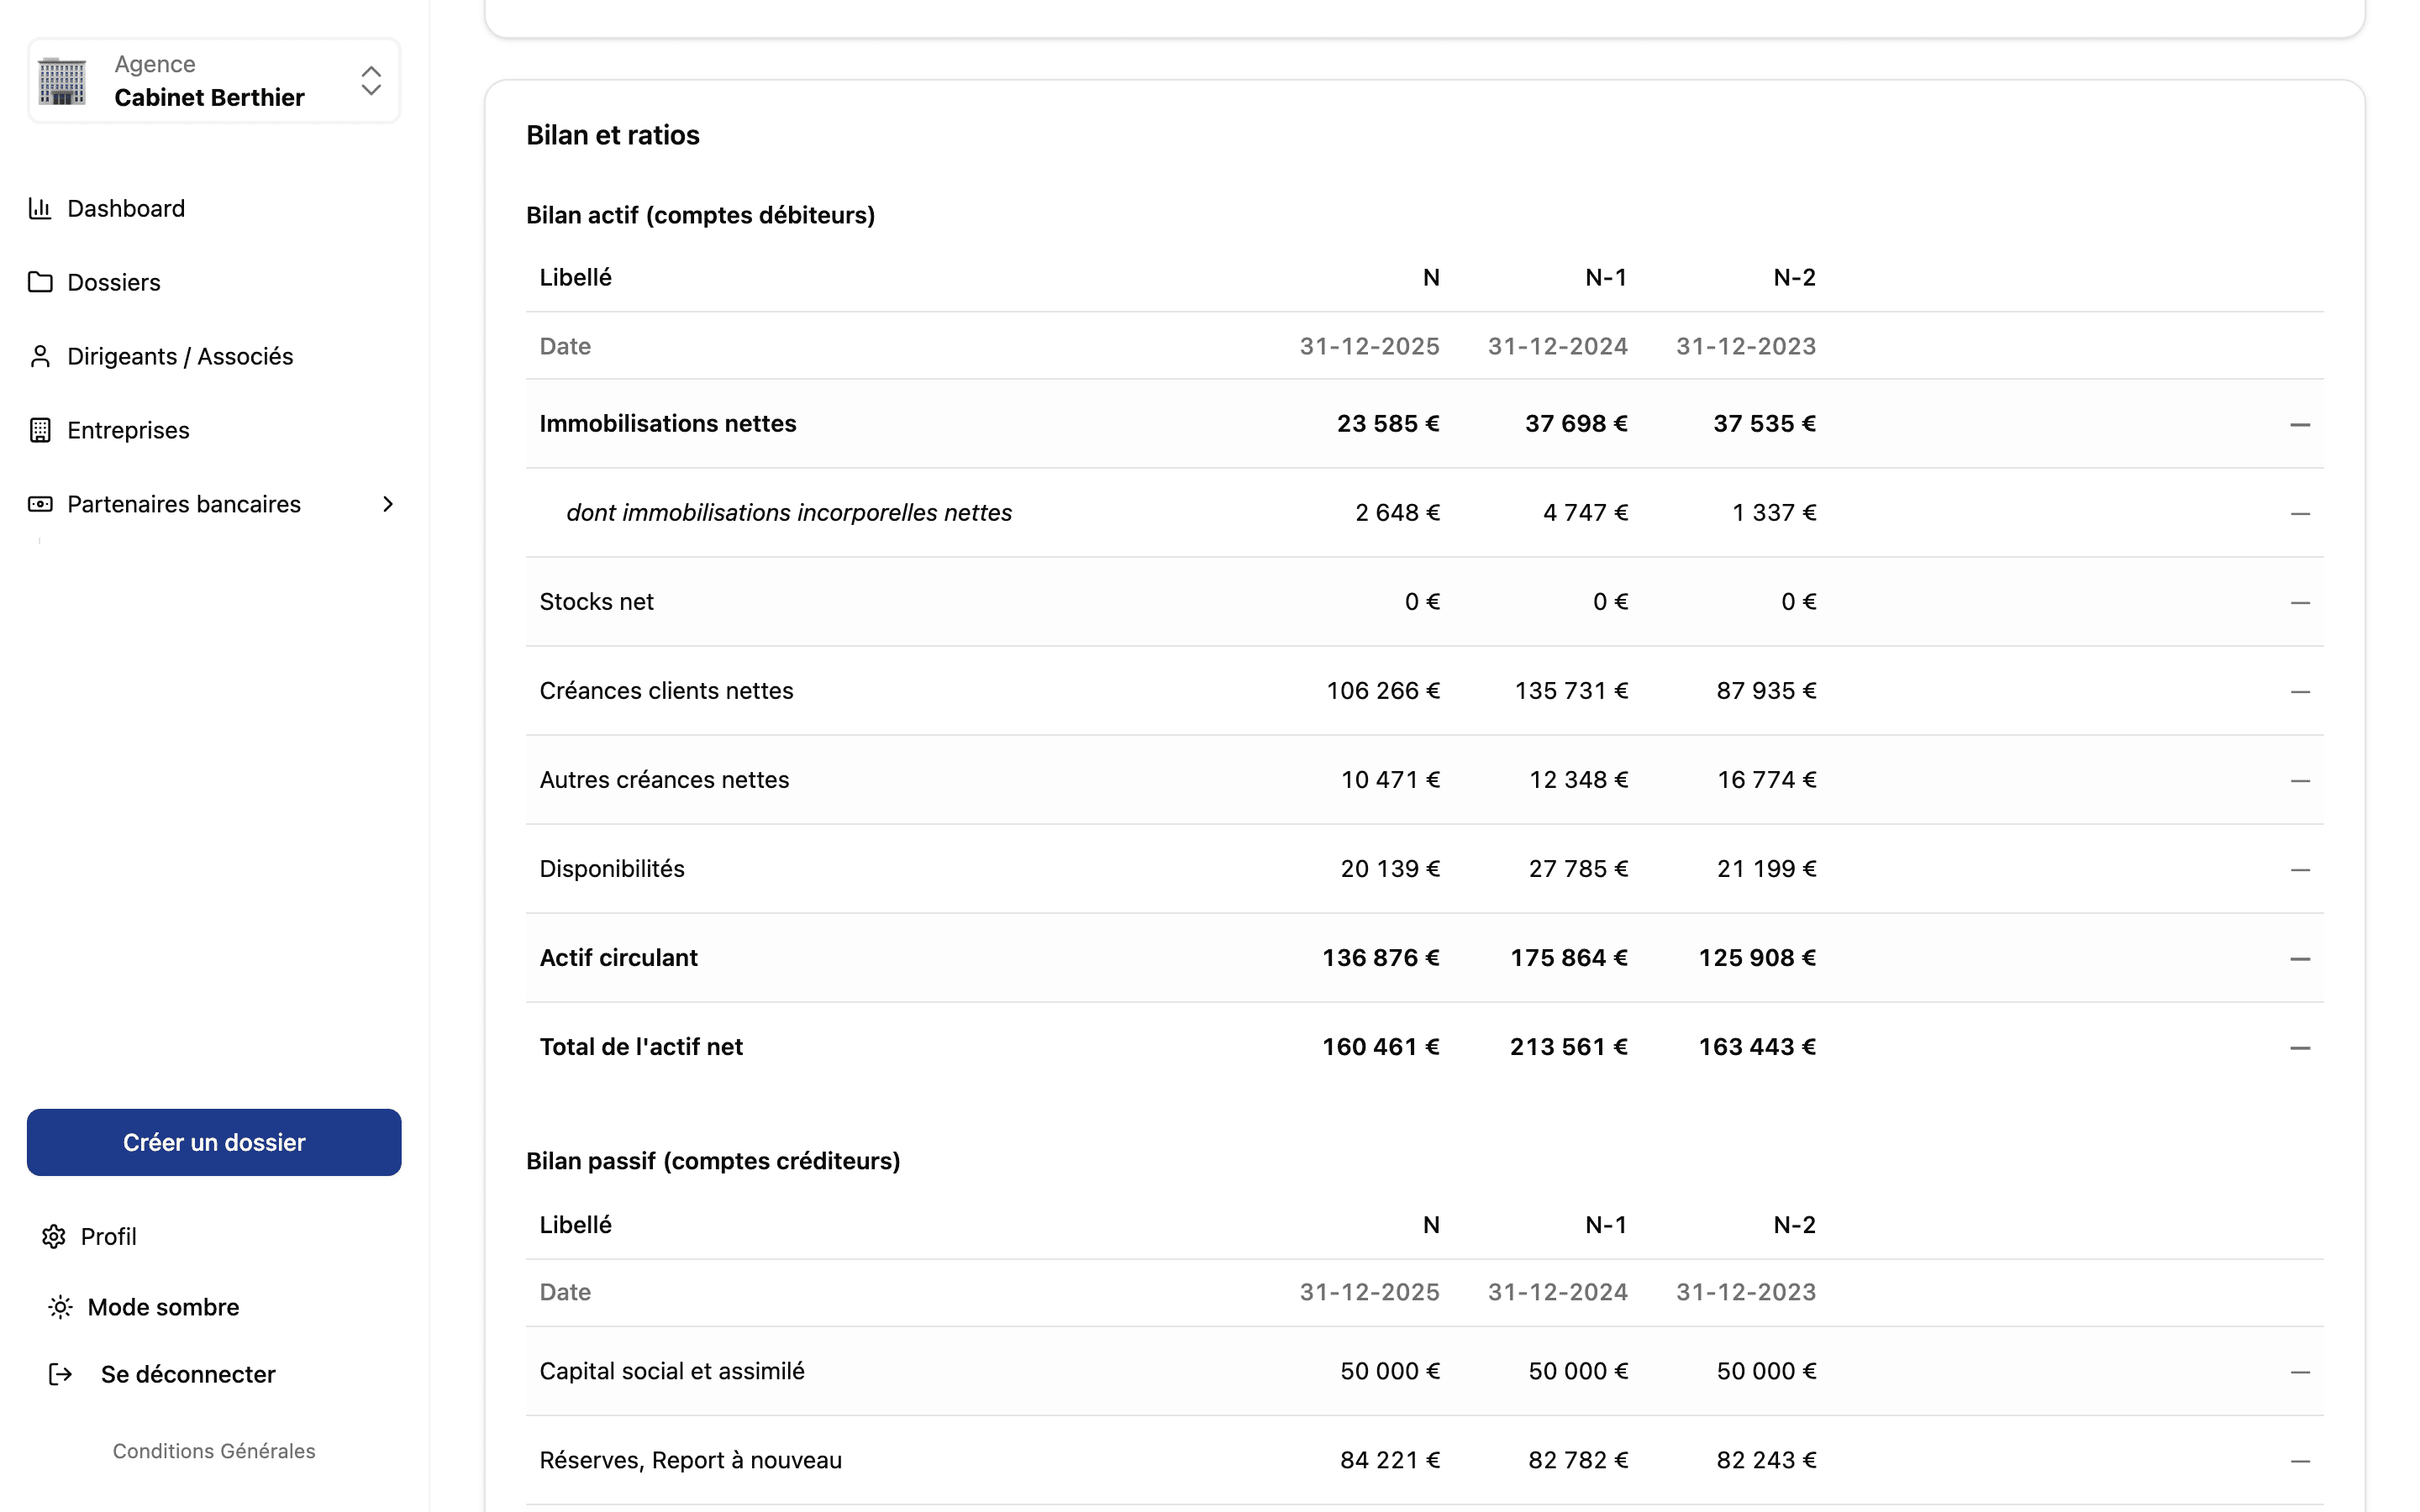This screenshot has width=2420, height=1512.
Task: Expand the Partenaires bancaires submenu chevron
Action: pyautogui.click(x=388, y=504)
